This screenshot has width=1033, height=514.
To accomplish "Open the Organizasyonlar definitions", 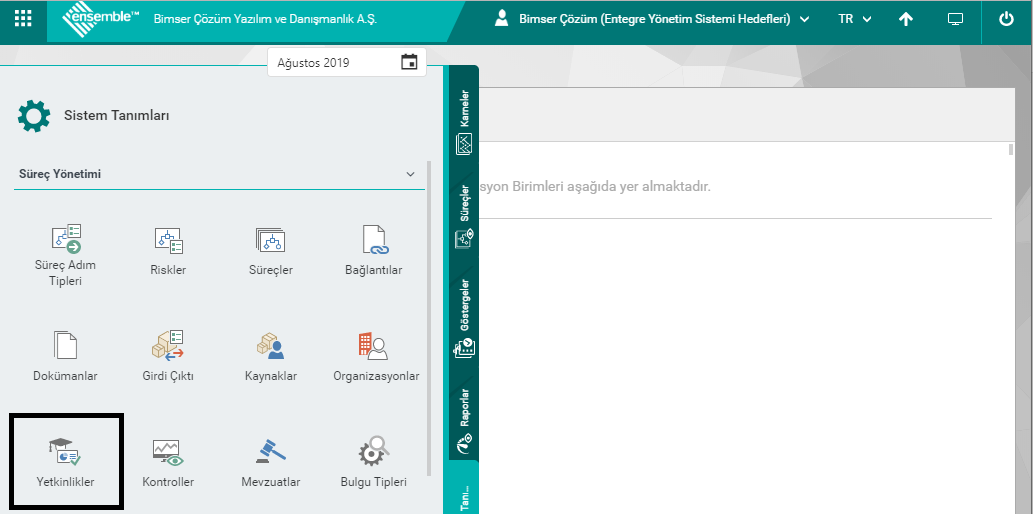I will [376, 357].
